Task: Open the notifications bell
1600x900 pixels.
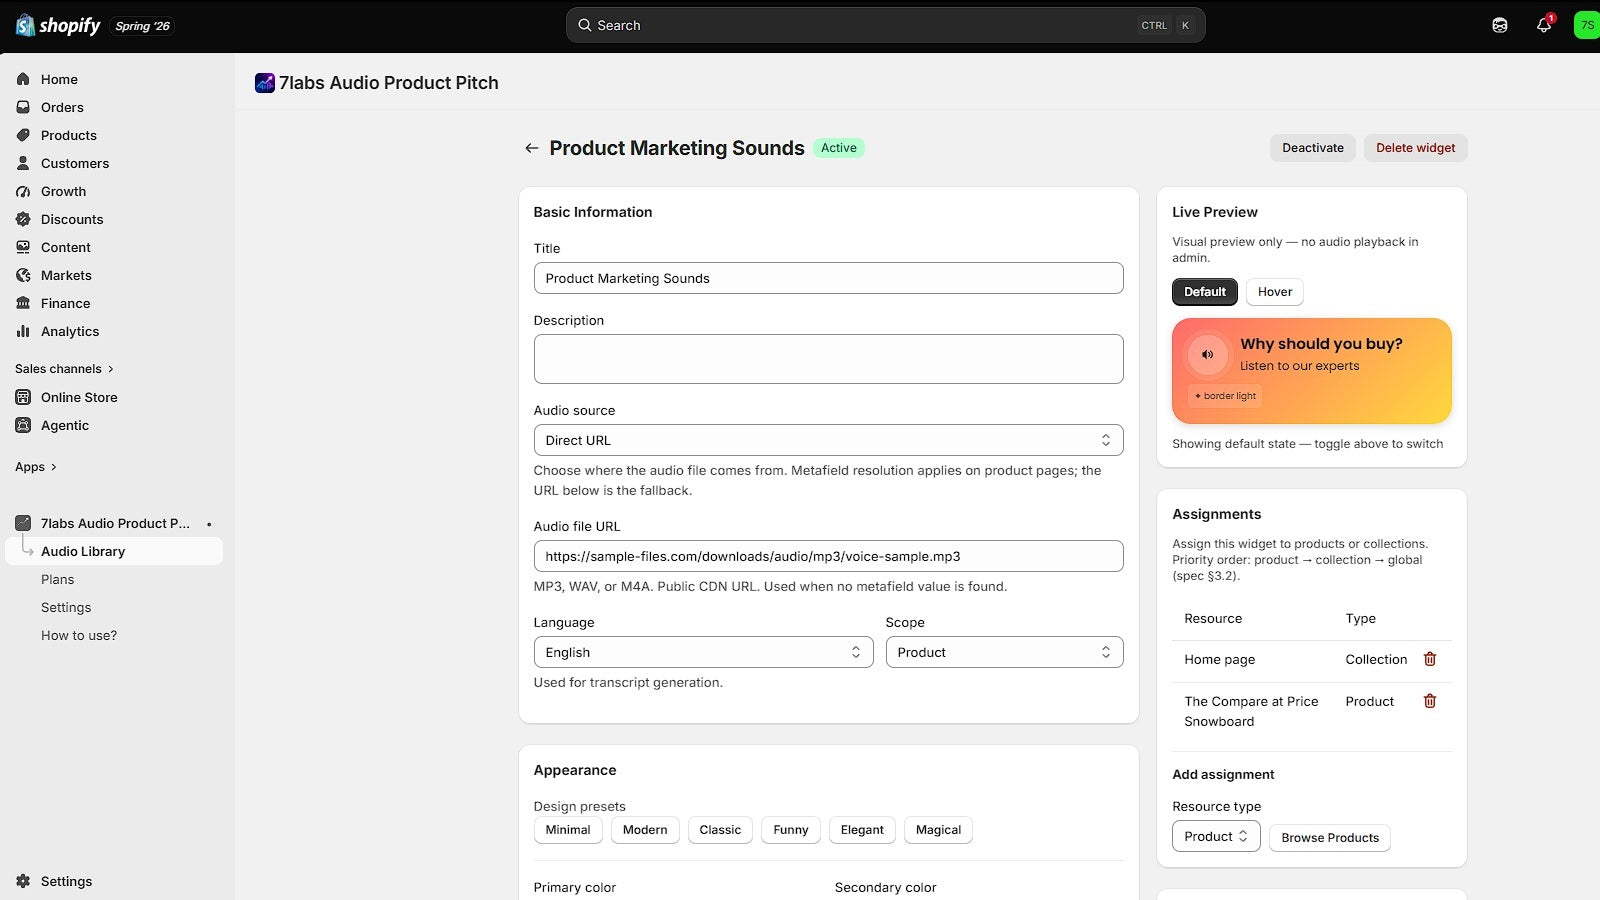Action: coord(1544,25)
